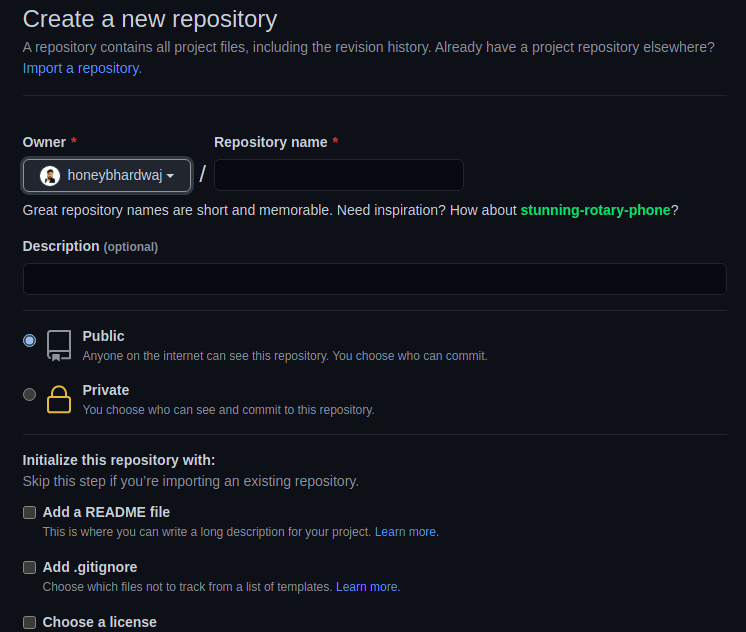Click the Create a new repository heading
746x632 pixels.
150,20
